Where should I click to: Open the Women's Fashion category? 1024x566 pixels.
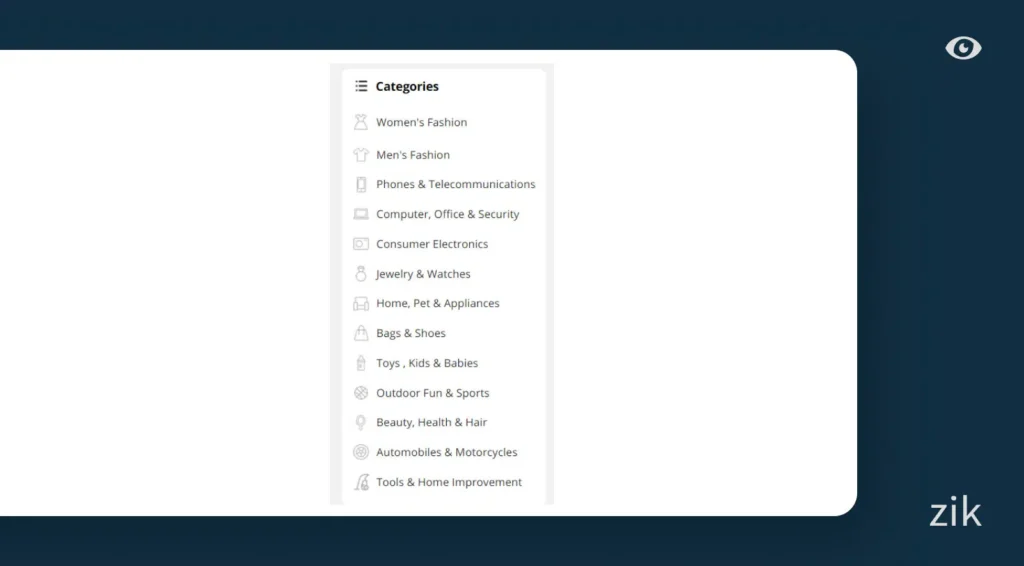tap(421, 123)
